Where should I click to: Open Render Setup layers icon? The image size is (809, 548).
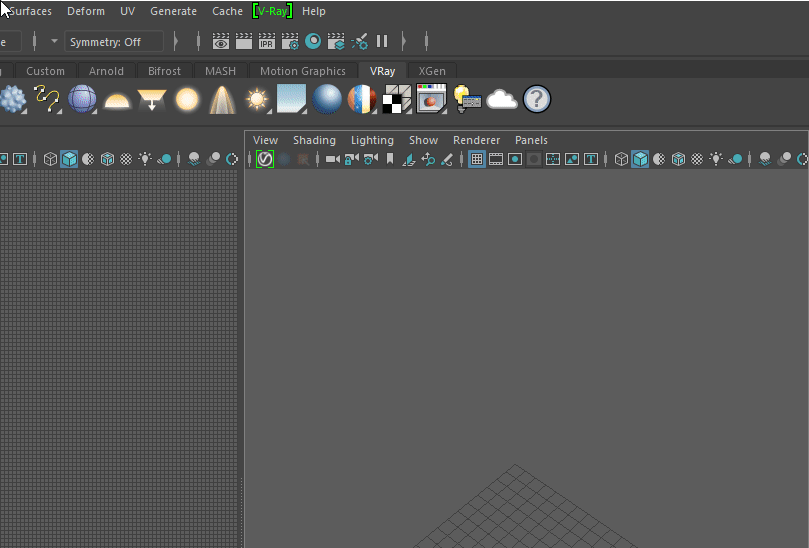336,41
